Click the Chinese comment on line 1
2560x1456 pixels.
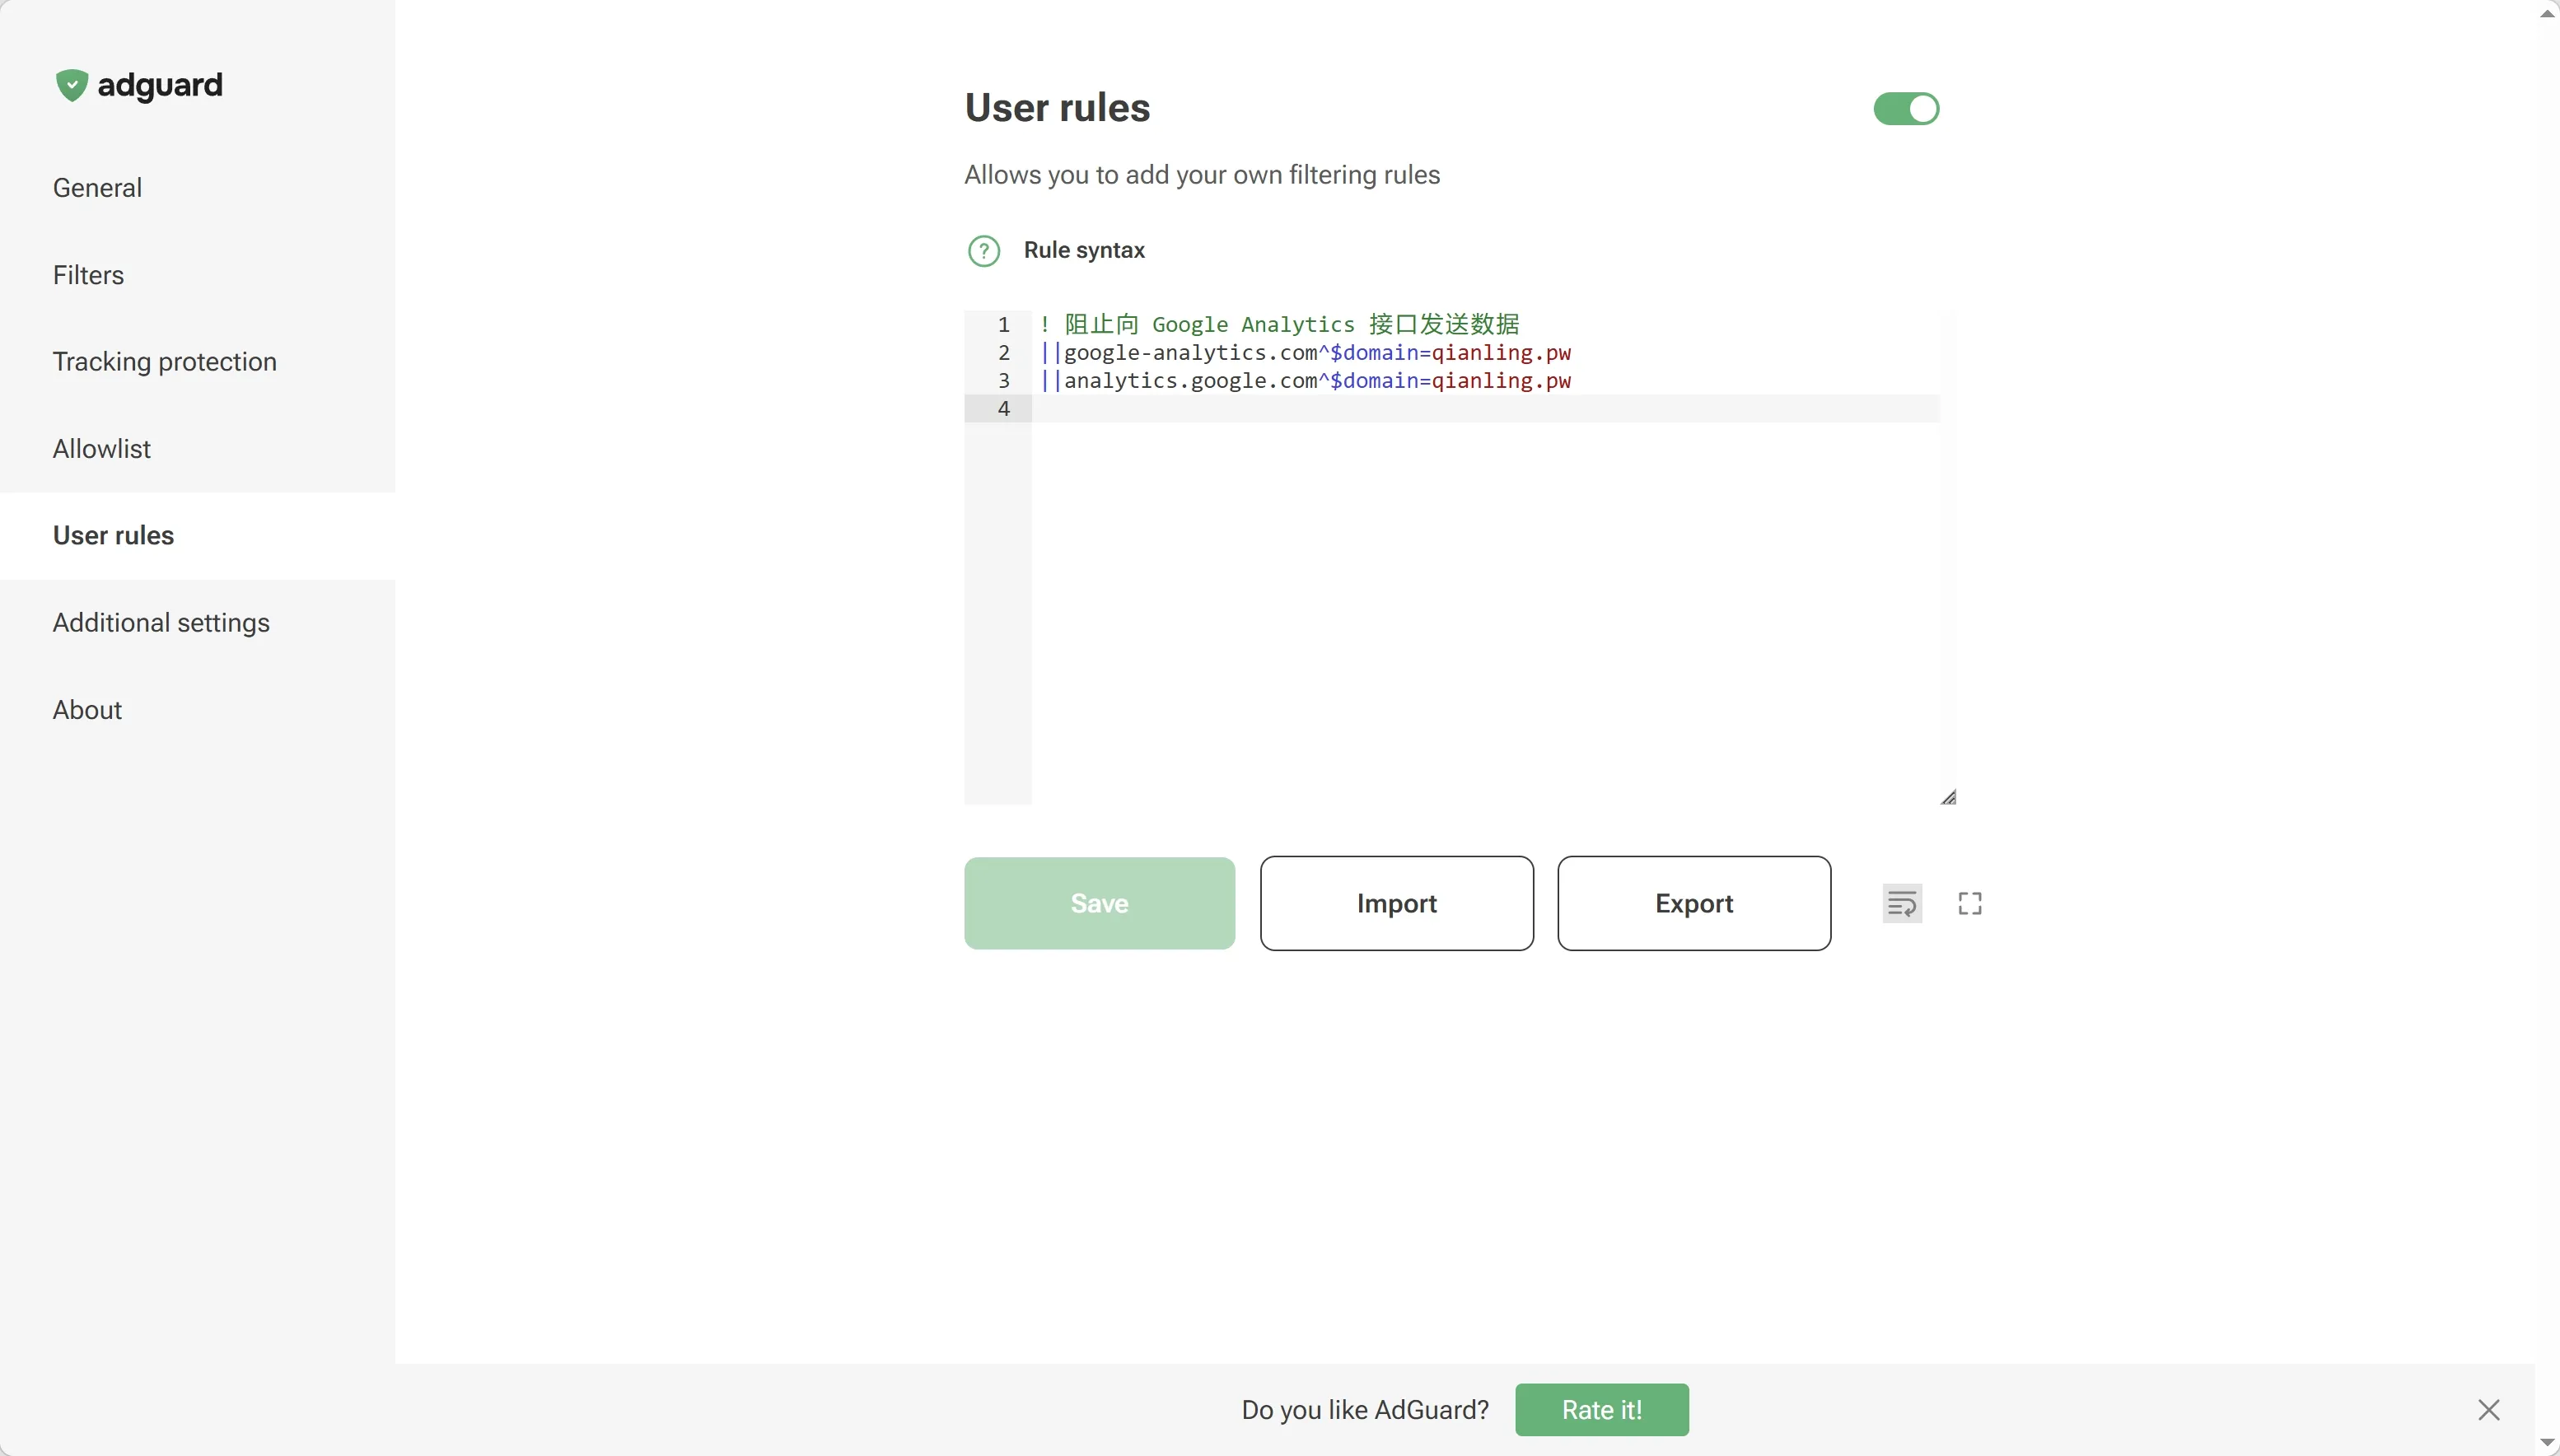(1279, 325)
